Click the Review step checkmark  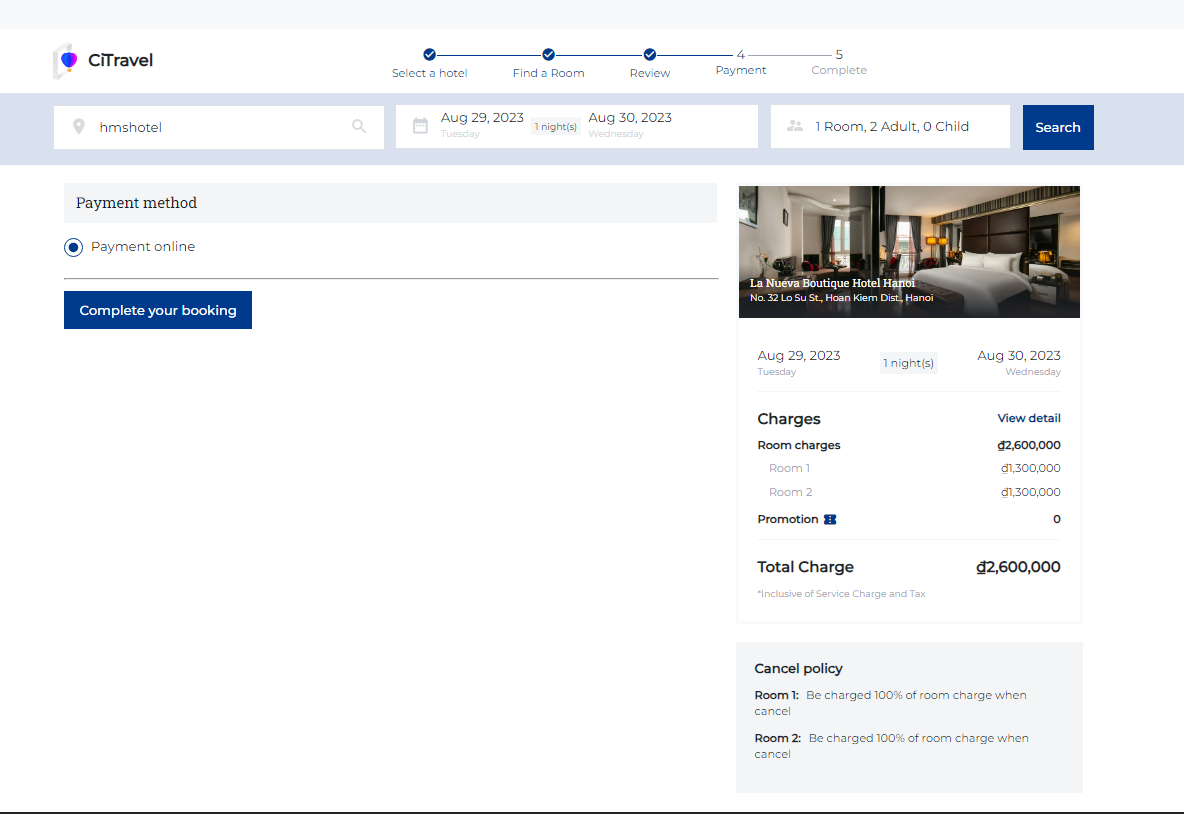[x=649, y=55]
